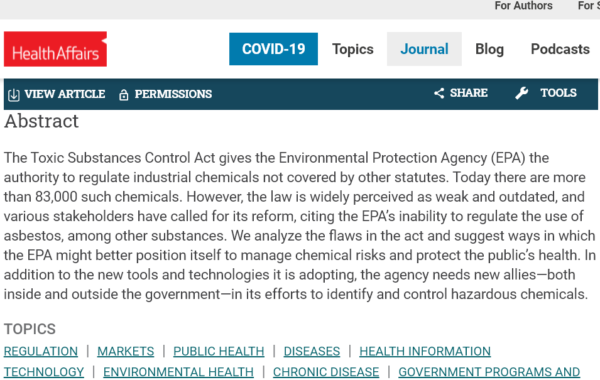Click the VIEW ARTICLE text button

65,94
